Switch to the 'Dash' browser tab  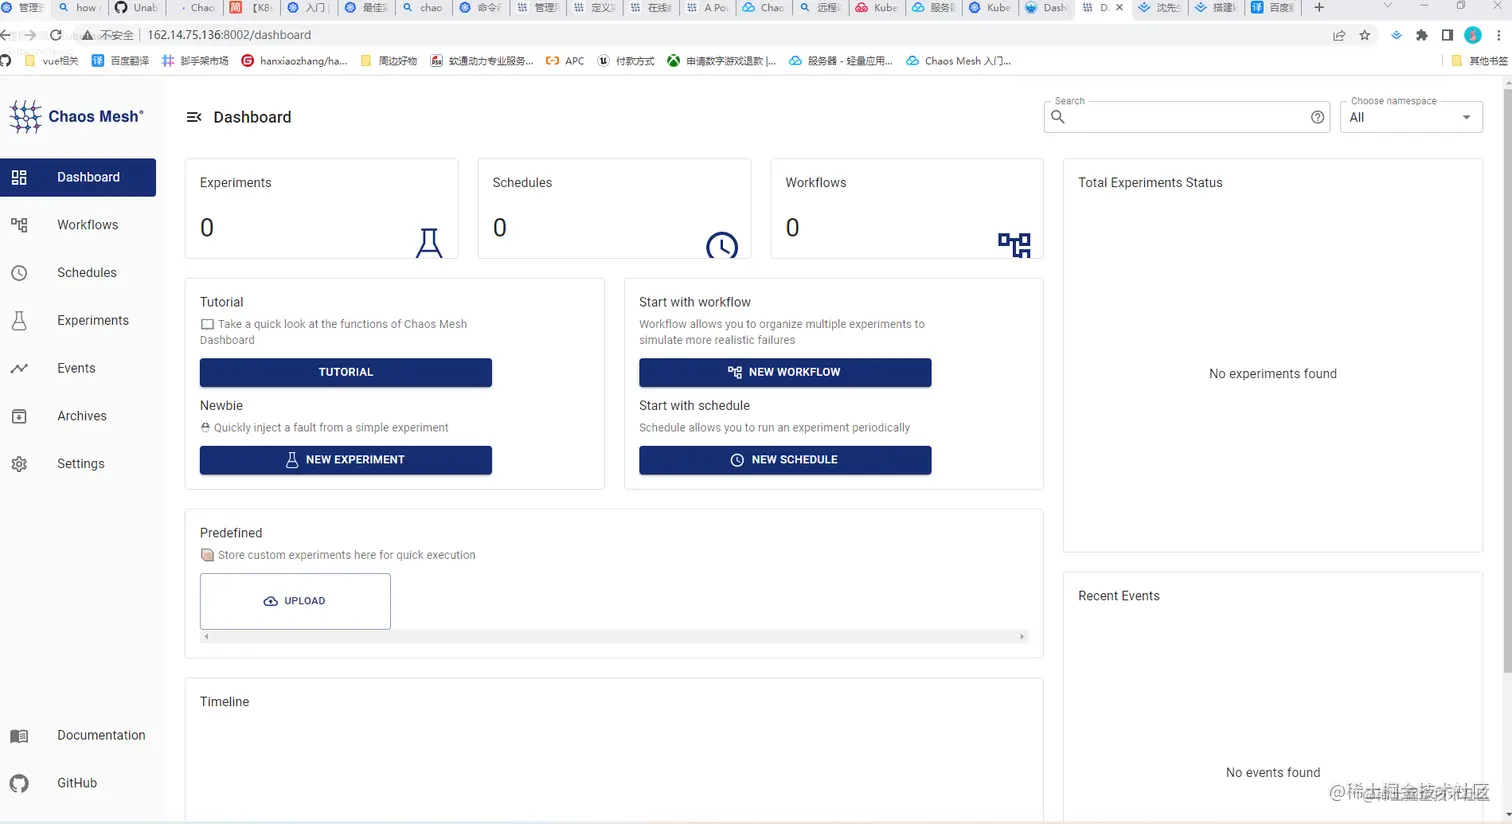1047,8
